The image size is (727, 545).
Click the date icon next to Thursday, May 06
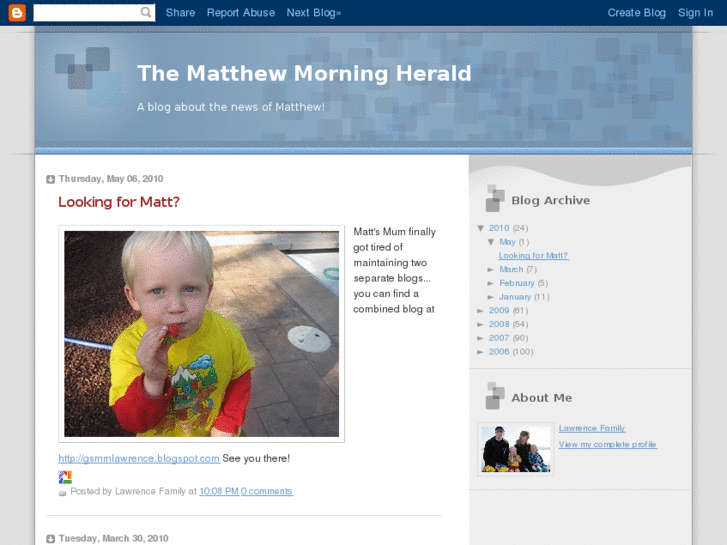pyautogui.click(x=51, y=180)
